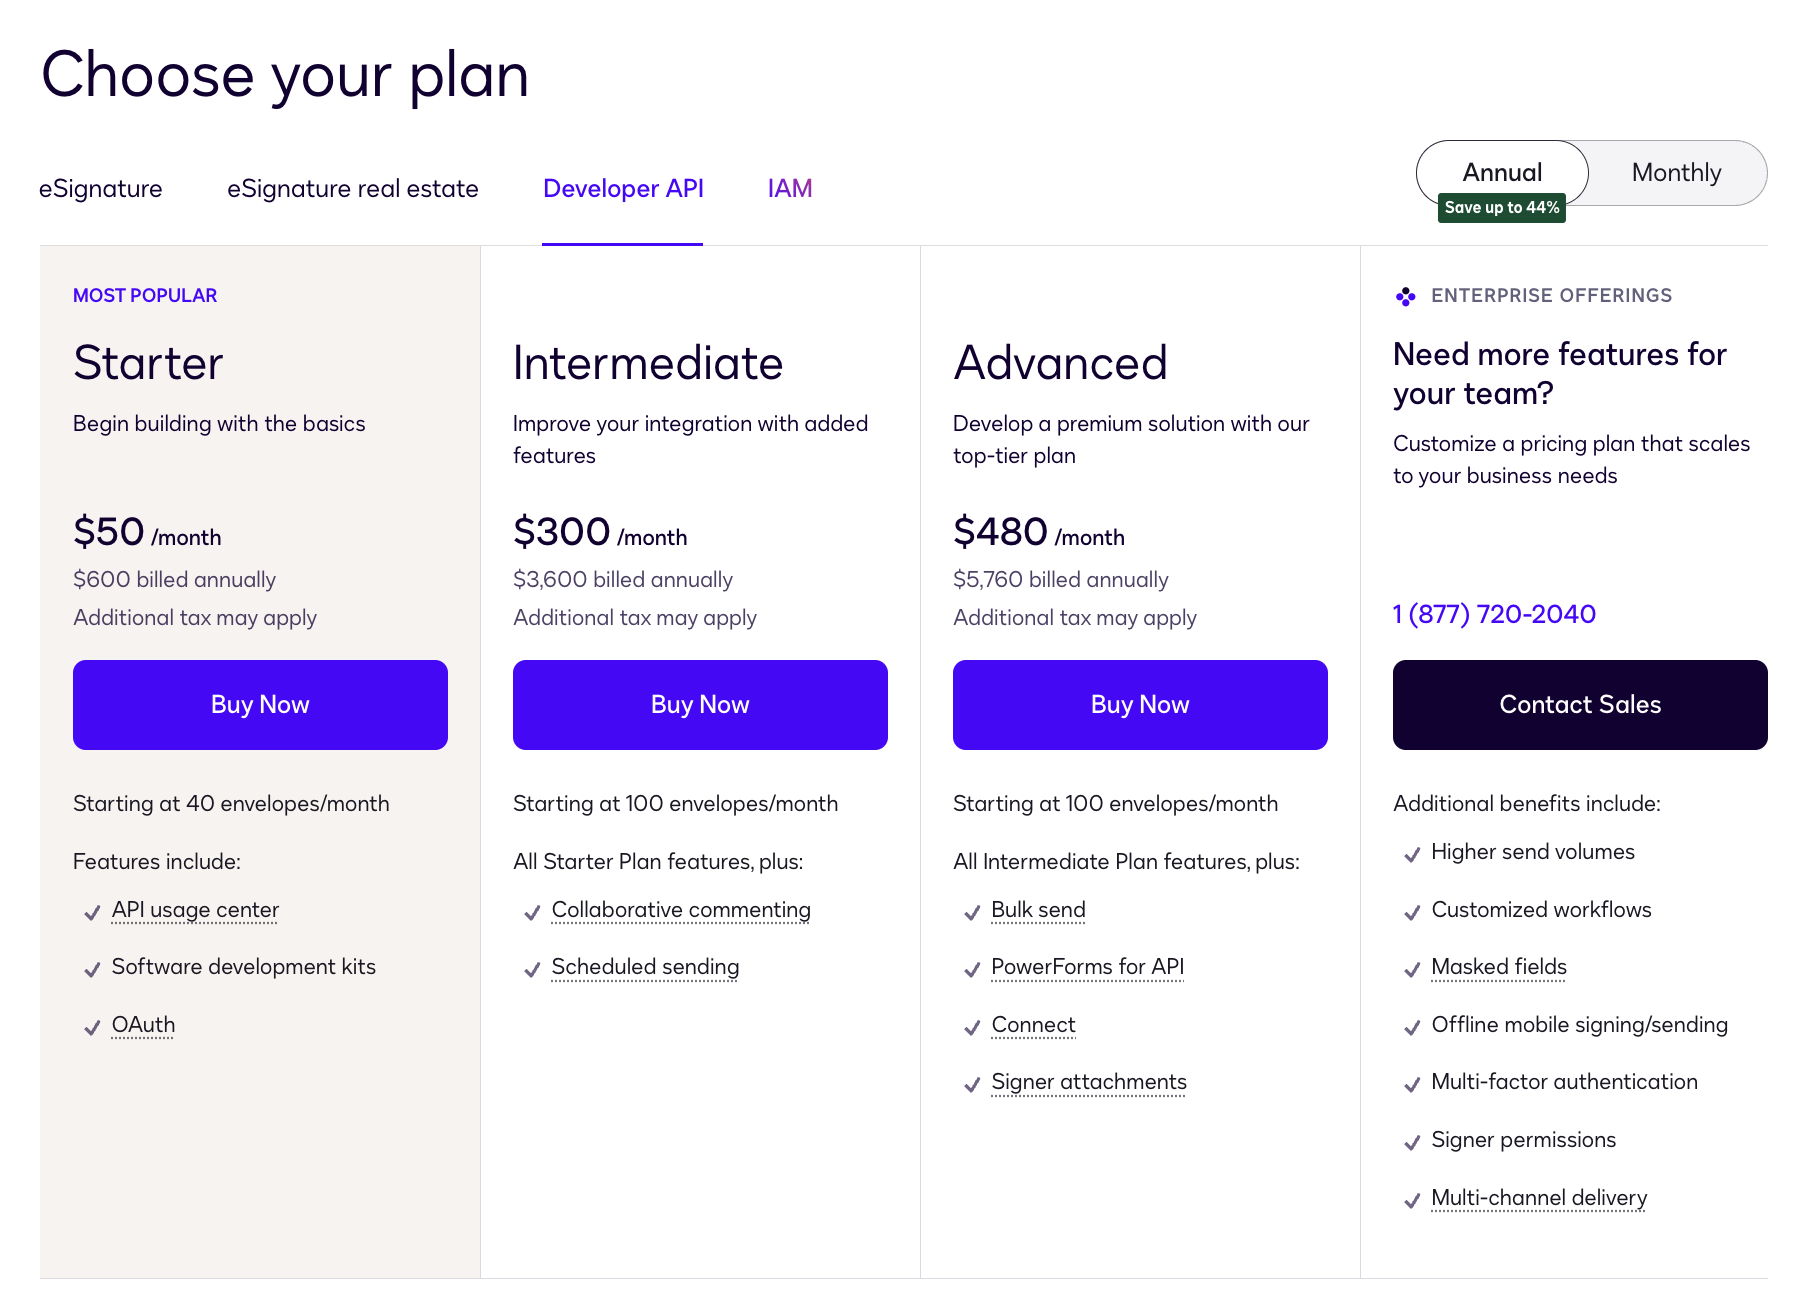Viewport: 1810px width, 1296px height.
Task: Click checkmark icon next to Scheduled sending
Action: (532, 970)
